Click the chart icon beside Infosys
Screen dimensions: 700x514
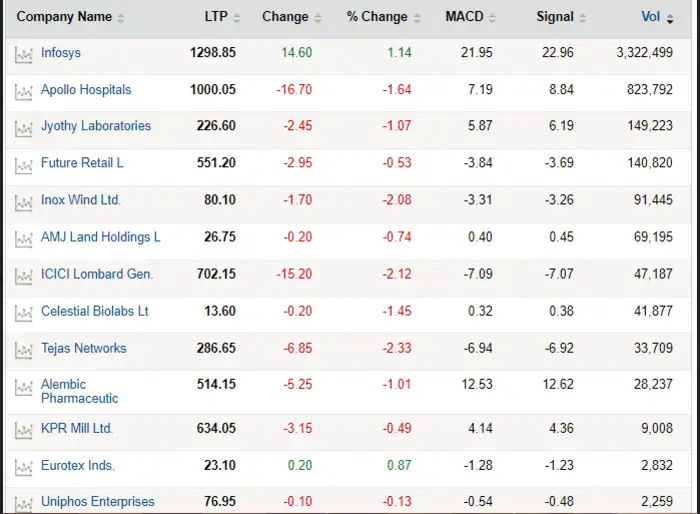coord(23,54)
